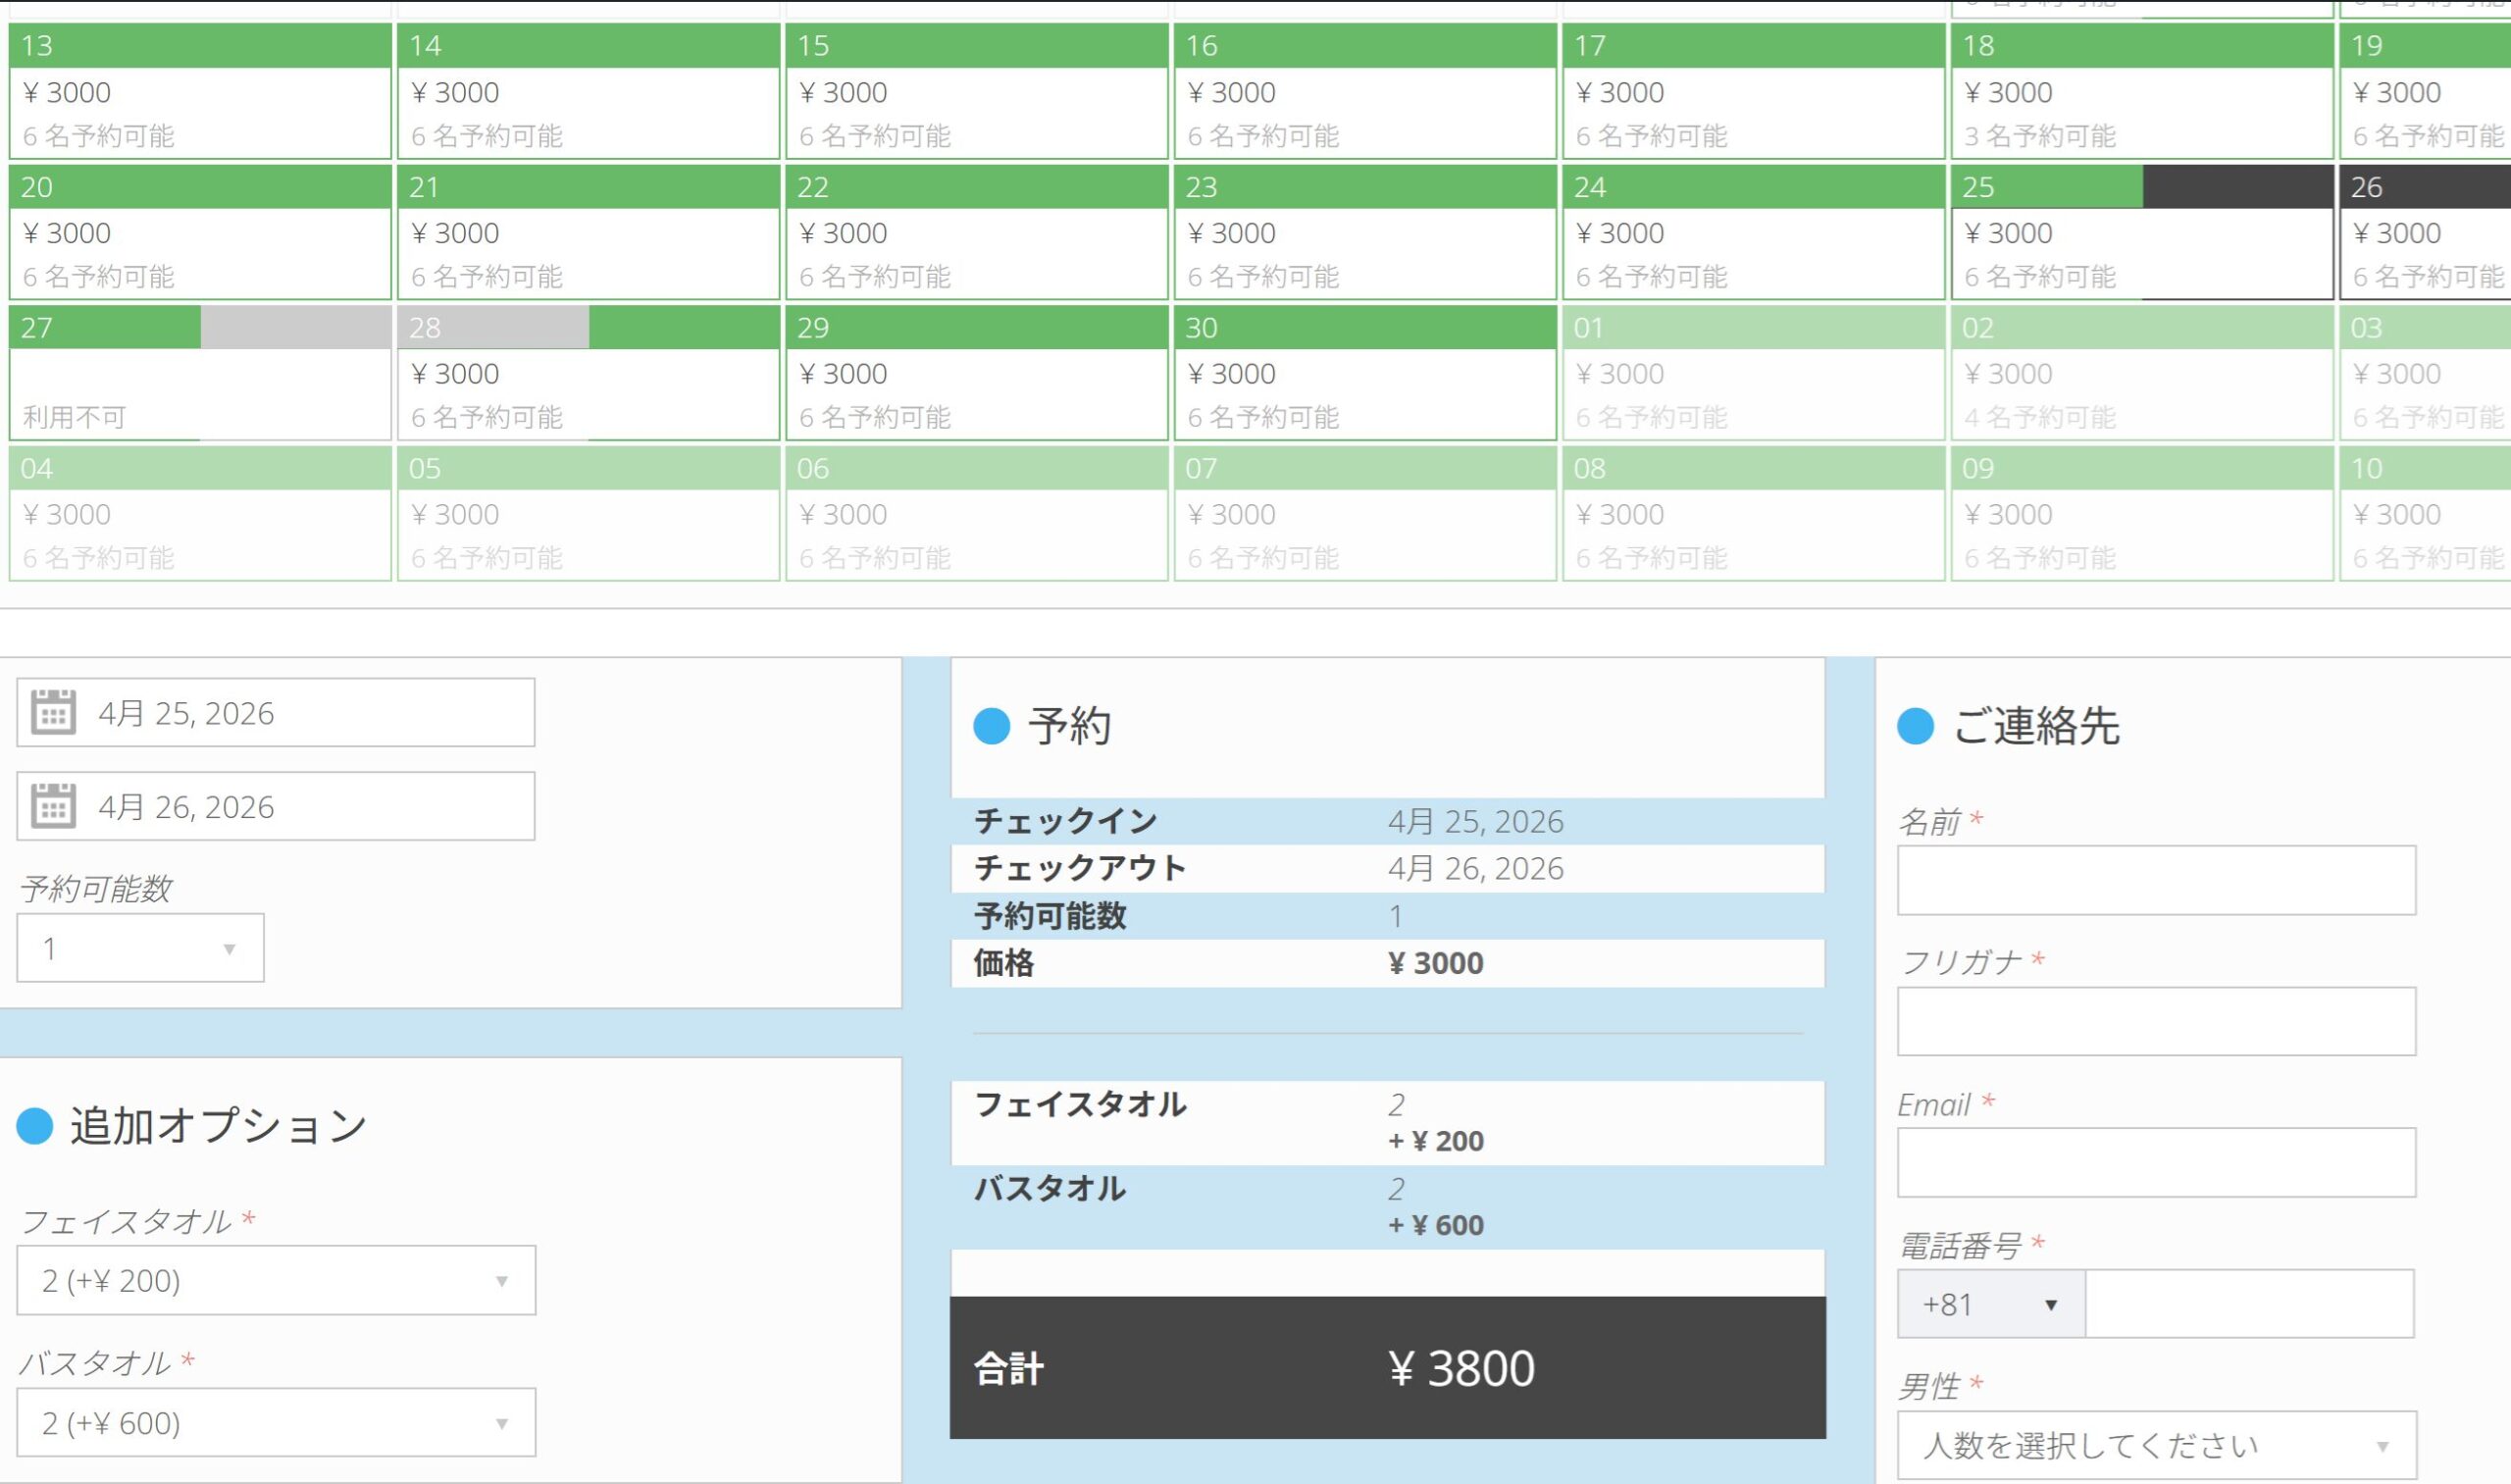This screenshot has width=2511, height=1484.
Task: Expand the バスタオル option dropdown
Action: tap(276, 1423)
